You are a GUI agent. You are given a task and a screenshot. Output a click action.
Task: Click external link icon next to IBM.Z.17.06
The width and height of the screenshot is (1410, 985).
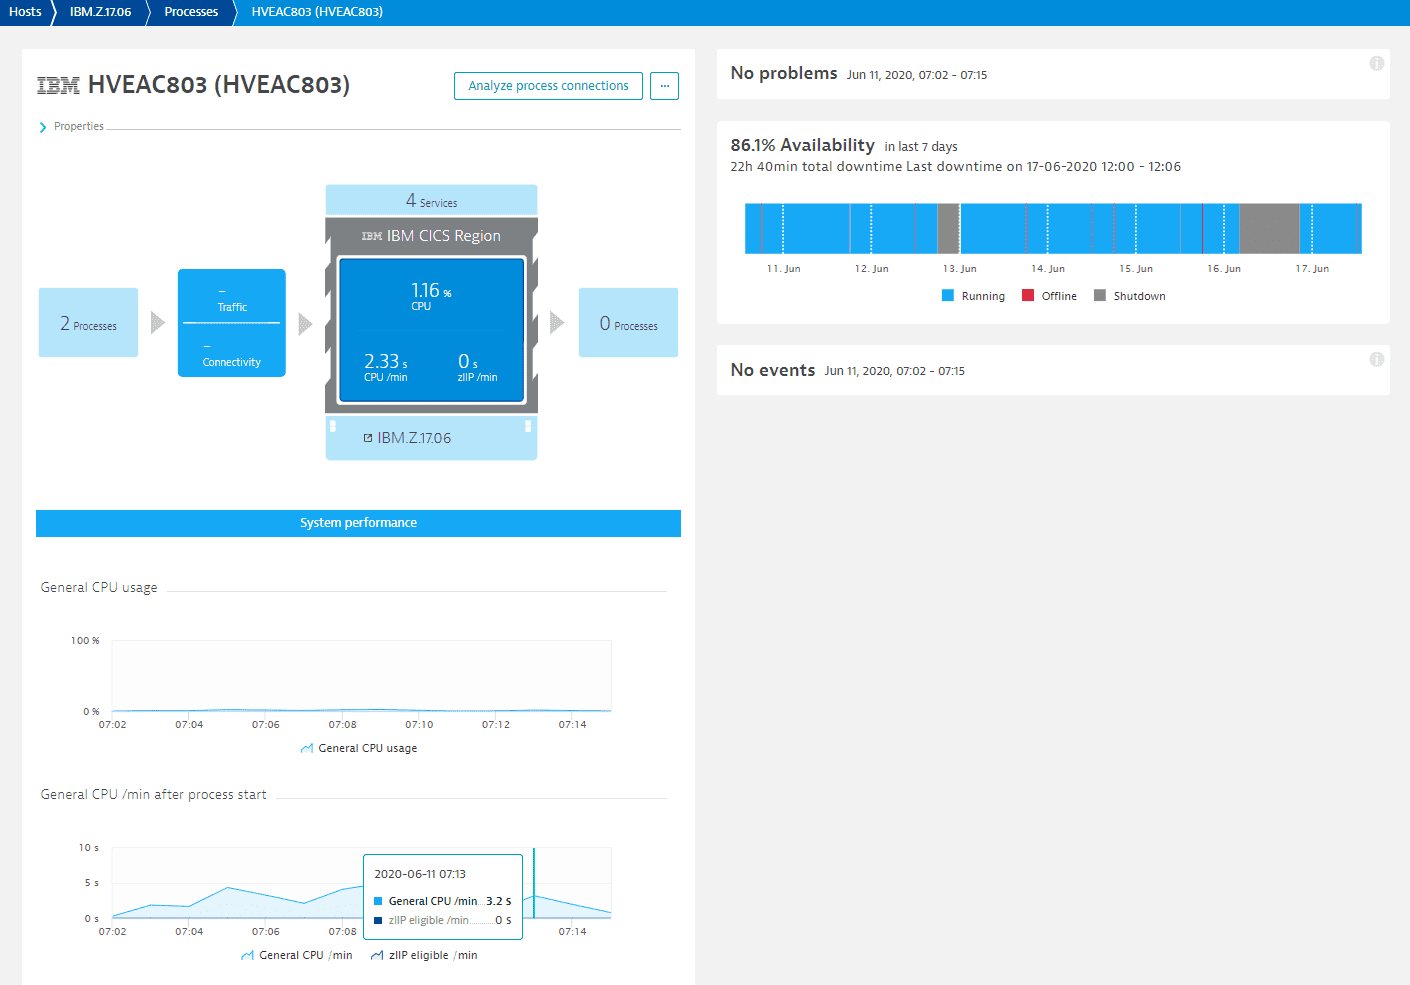tap(368, 438)
